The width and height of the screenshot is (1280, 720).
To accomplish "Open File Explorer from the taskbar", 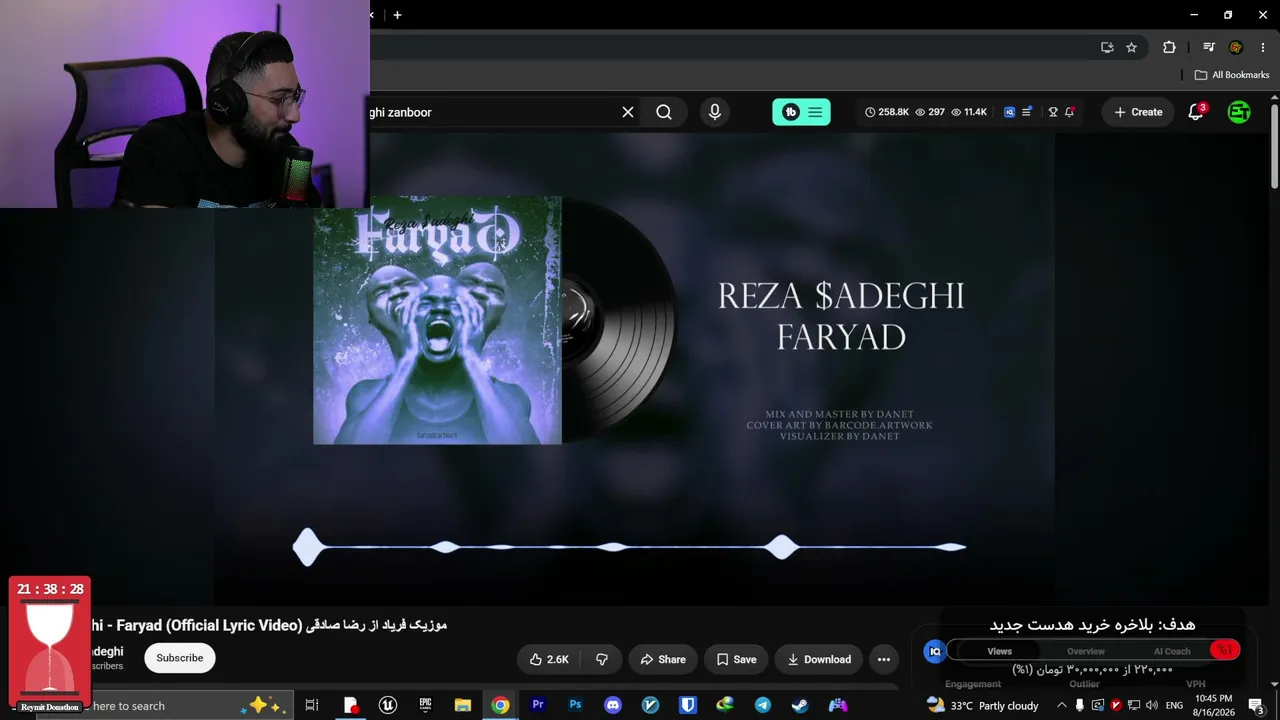I will click(462, 705).
